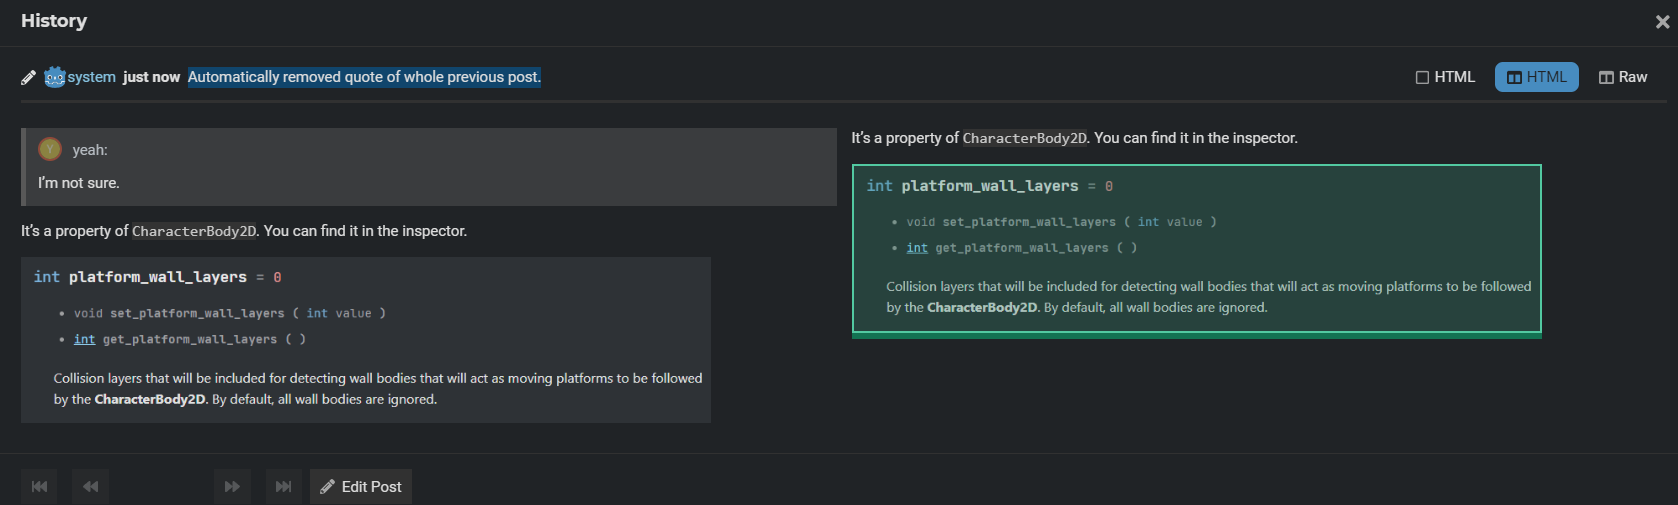Click bold CharacterBody2D in right description
Image resolution: width=1678 pixels, height=505 pixels.
click(982, 307)
